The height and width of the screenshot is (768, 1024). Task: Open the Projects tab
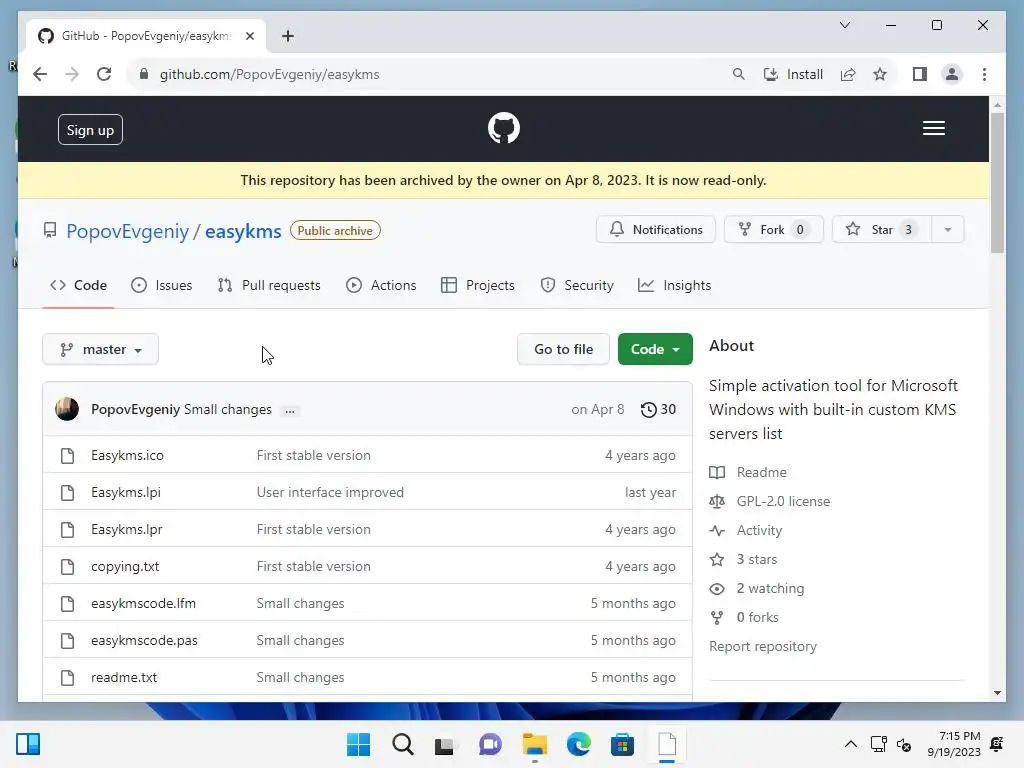(478, 285)
